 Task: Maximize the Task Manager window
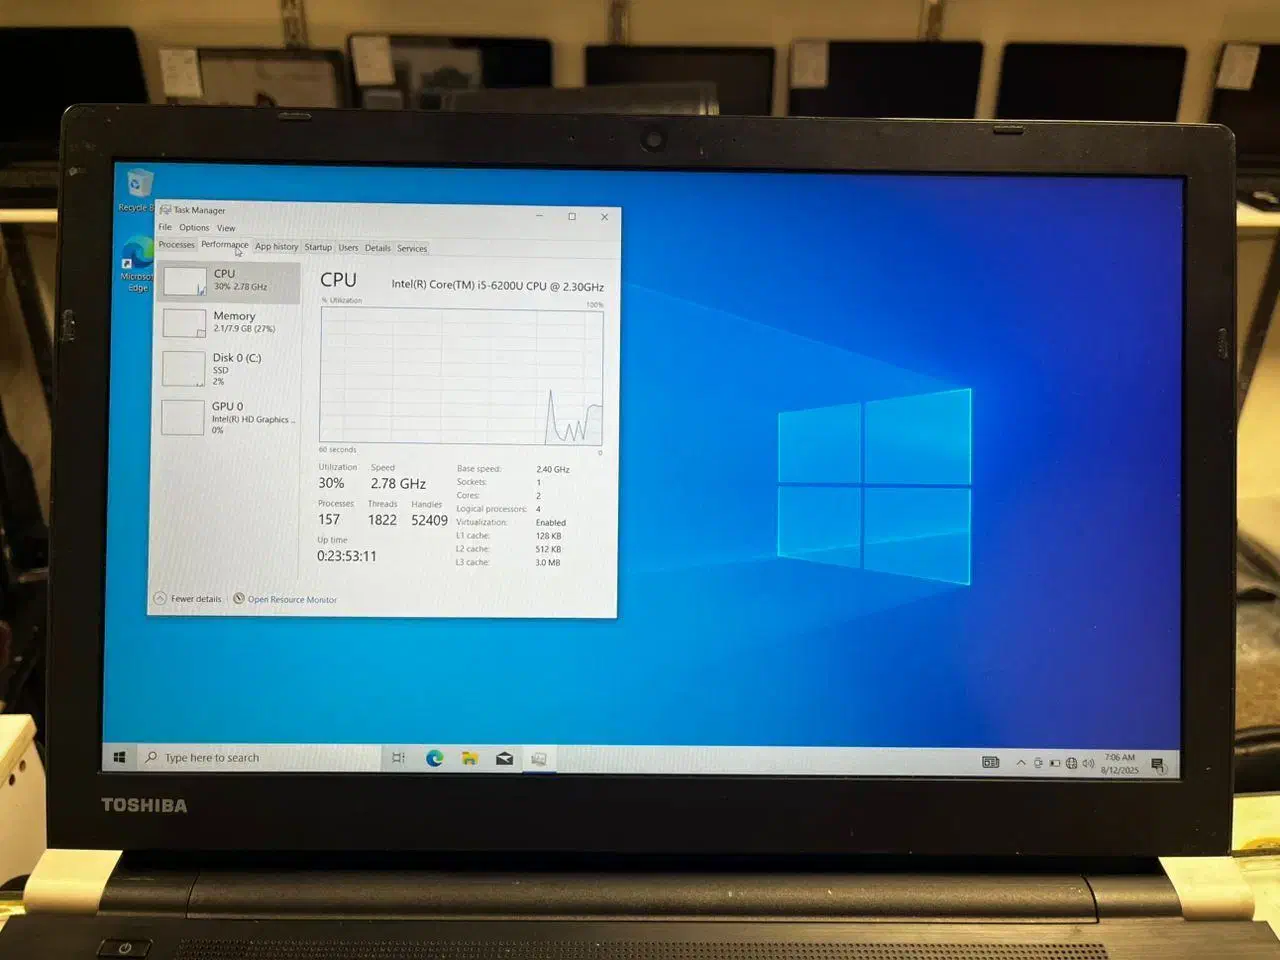click(x=572, y=216)
